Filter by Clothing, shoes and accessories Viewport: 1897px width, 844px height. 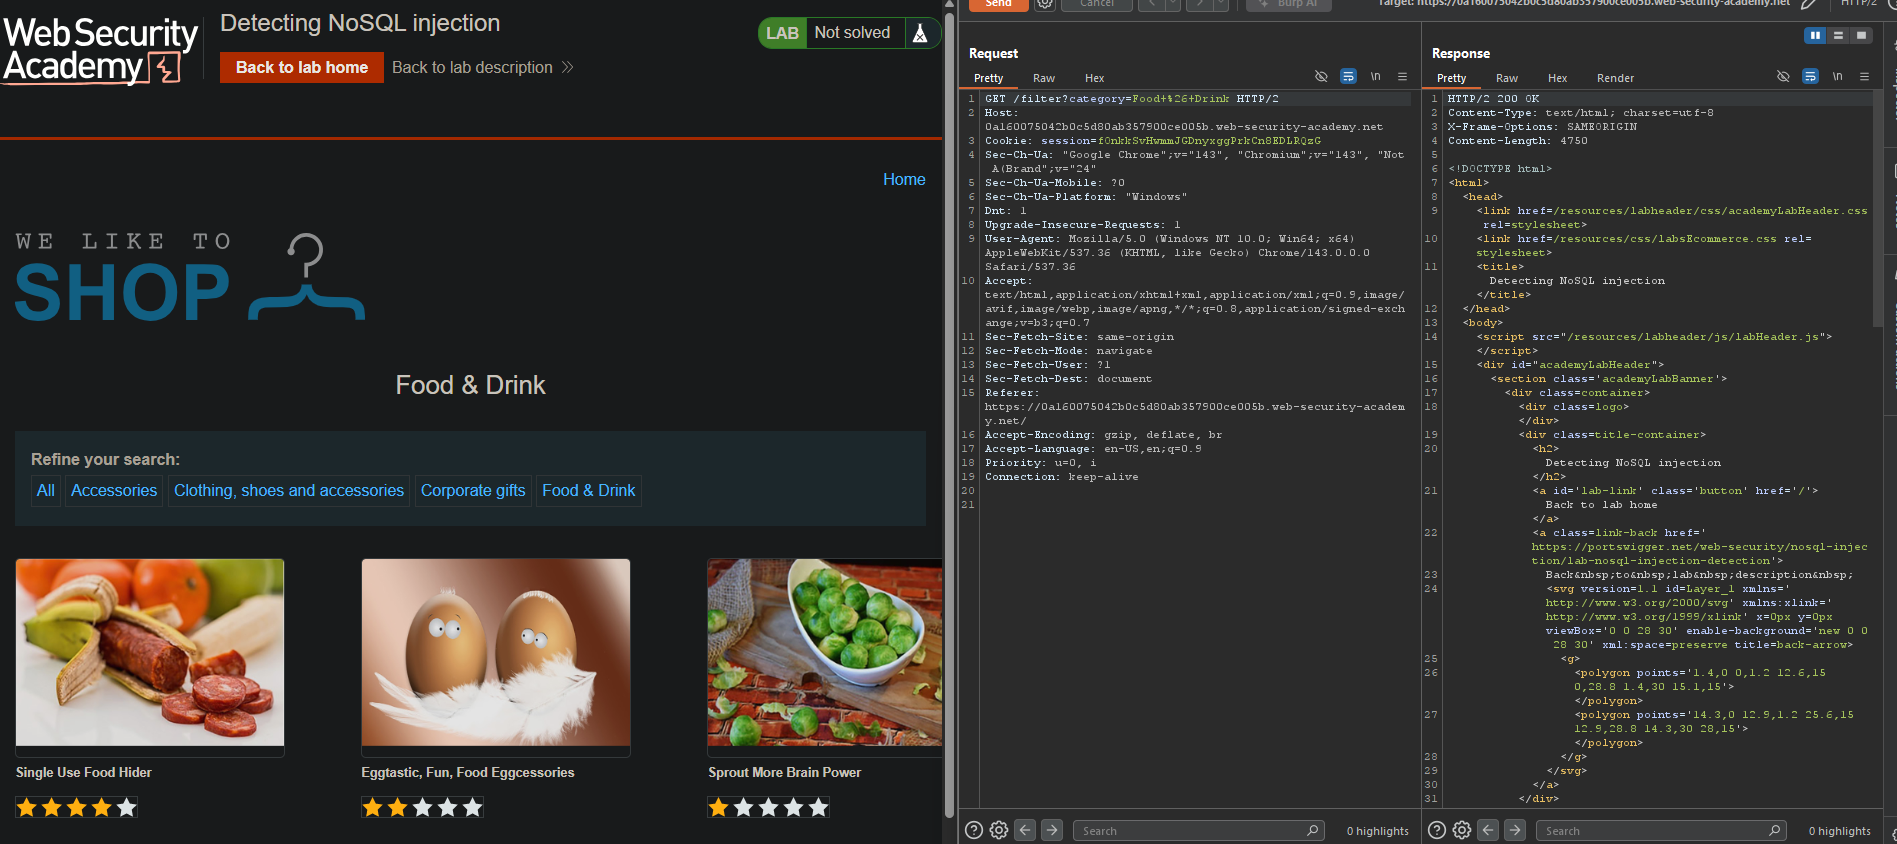coord(289,490)
